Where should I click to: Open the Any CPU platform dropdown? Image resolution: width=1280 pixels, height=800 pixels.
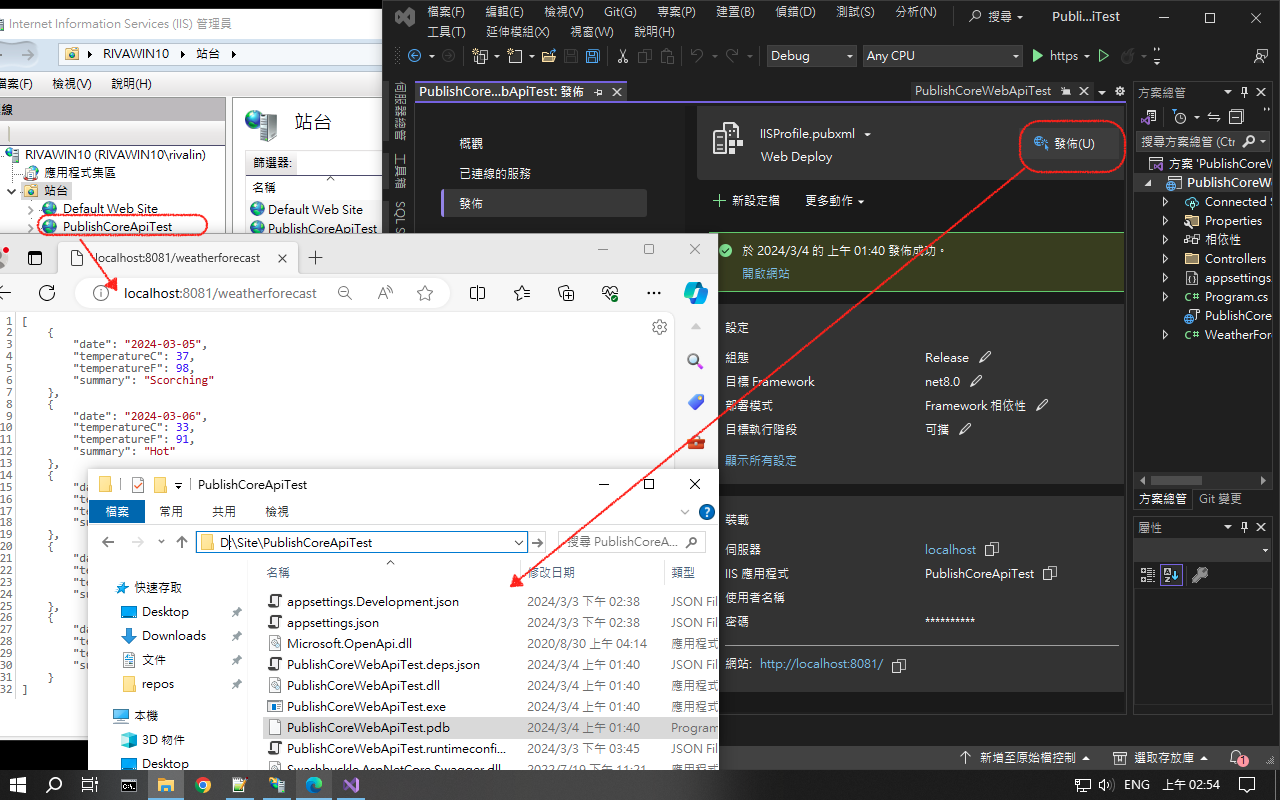pos(940,55)
